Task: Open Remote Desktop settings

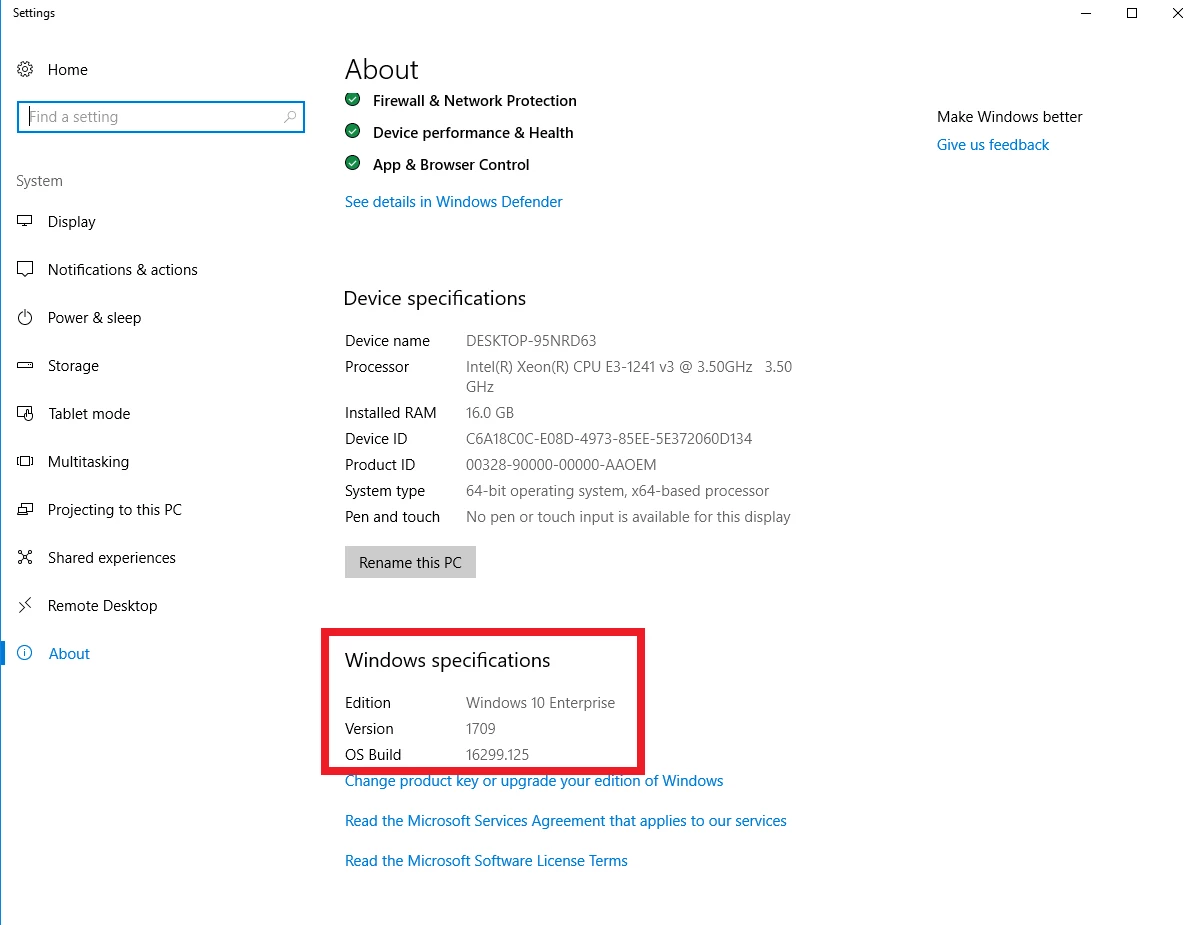Action: point(103,606)
